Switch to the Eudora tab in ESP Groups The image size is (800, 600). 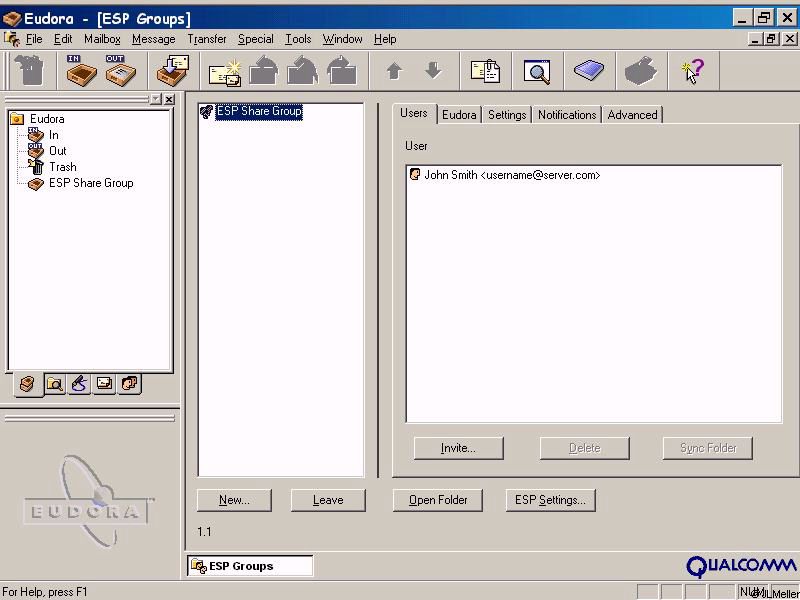tap(459, 115)
